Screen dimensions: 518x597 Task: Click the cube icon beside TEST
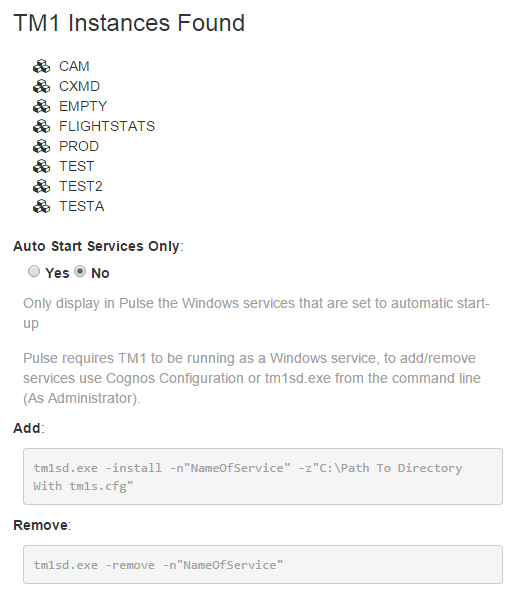point(41,166)
